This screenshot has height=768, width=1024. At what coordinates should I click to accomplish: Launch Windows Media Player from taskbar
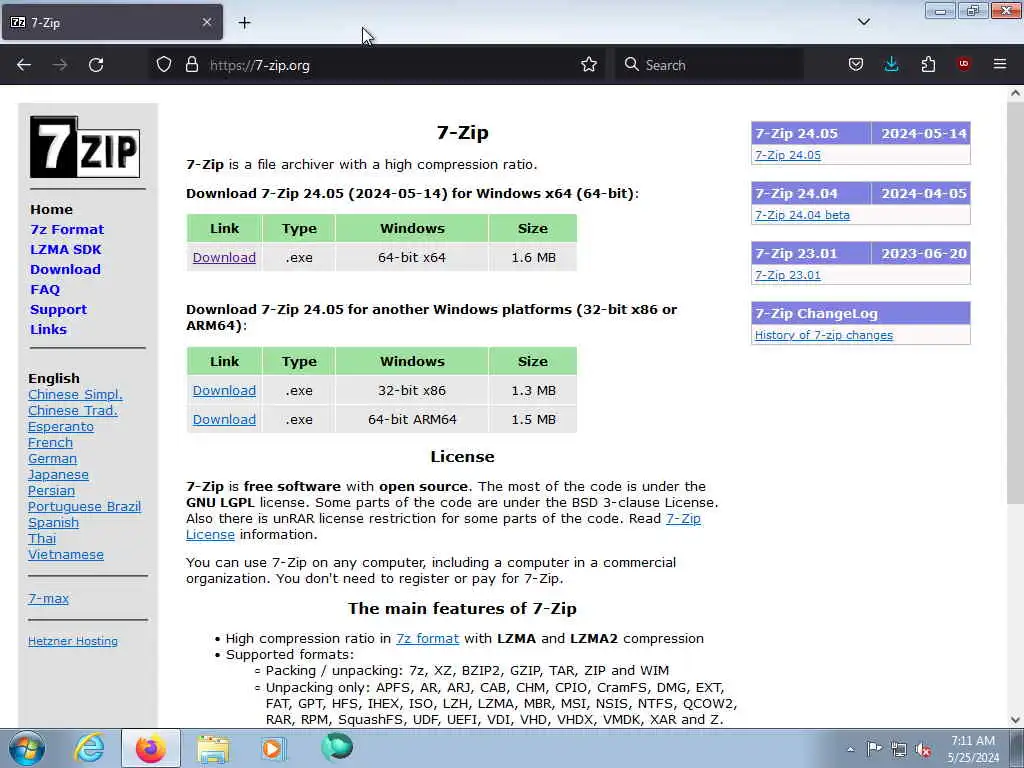pyautogui.click(x=274, y=748)
